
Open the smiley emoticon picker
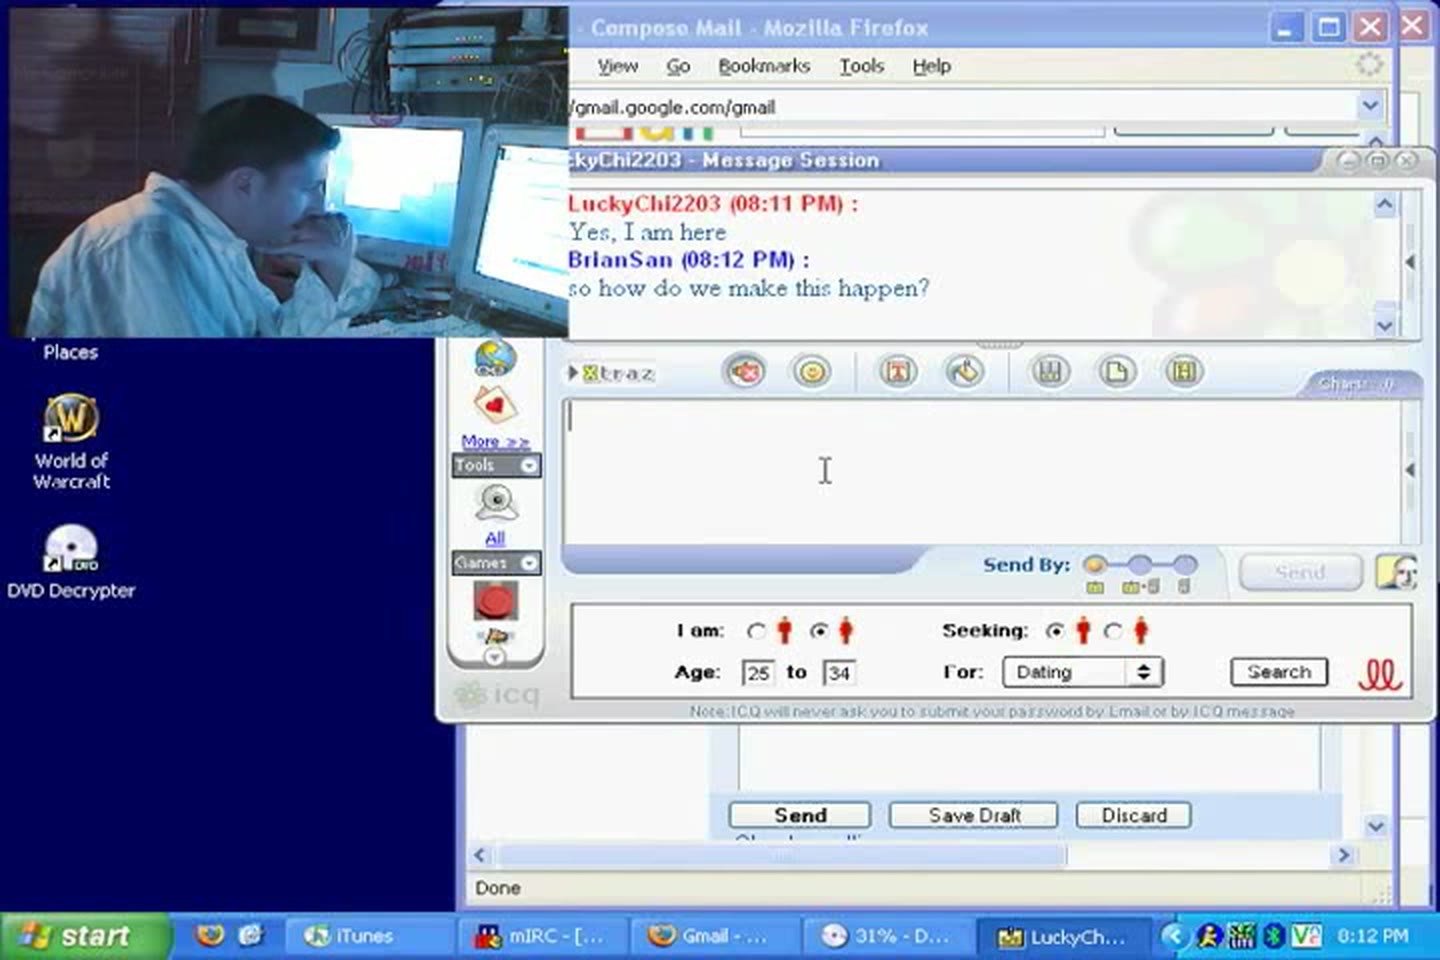(x=812, y=372)
